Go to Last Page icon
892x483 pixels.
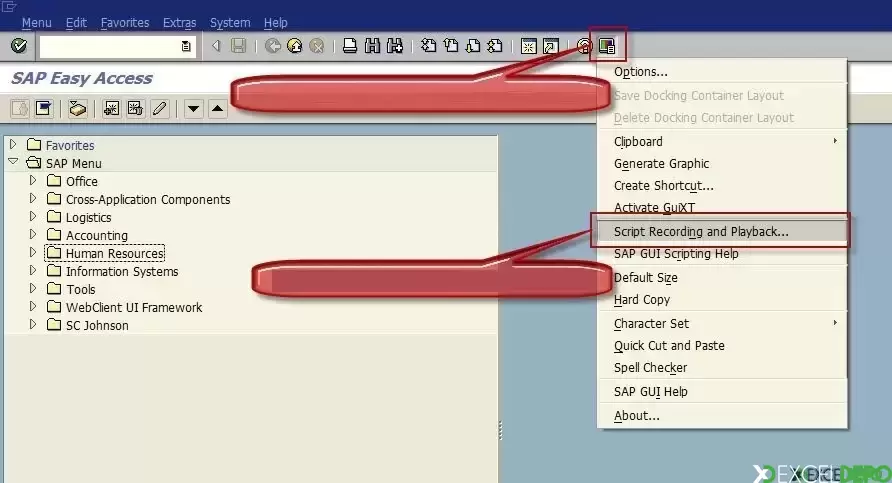(495, 46)
